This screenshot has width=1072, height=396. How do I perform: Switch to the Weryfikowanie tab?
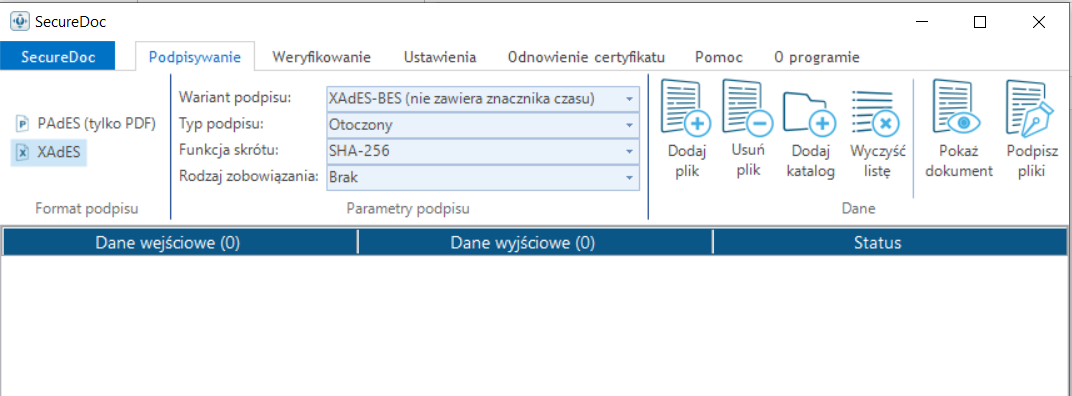point(321,57)
